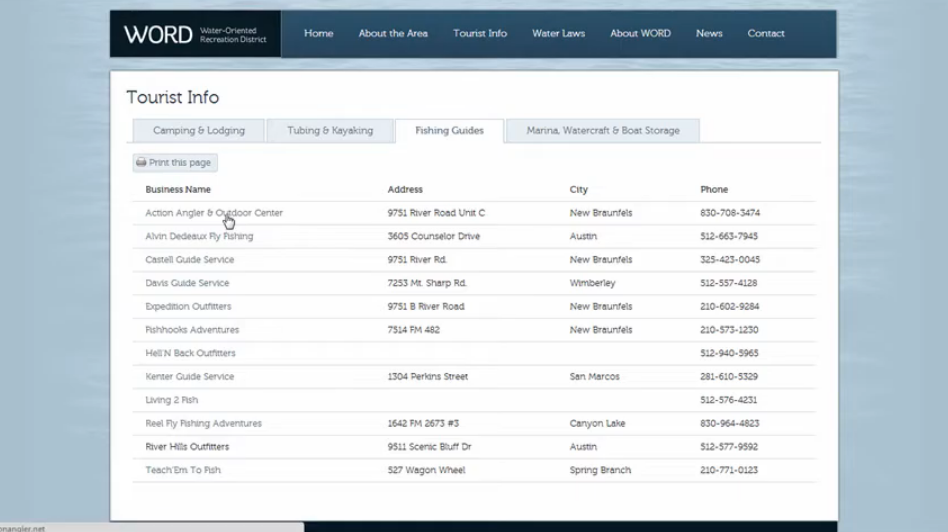Image resolution: width=948 pixels, height=532 pixels.
Task: Open the Home menu item
Action: click(x=319, y=33)
